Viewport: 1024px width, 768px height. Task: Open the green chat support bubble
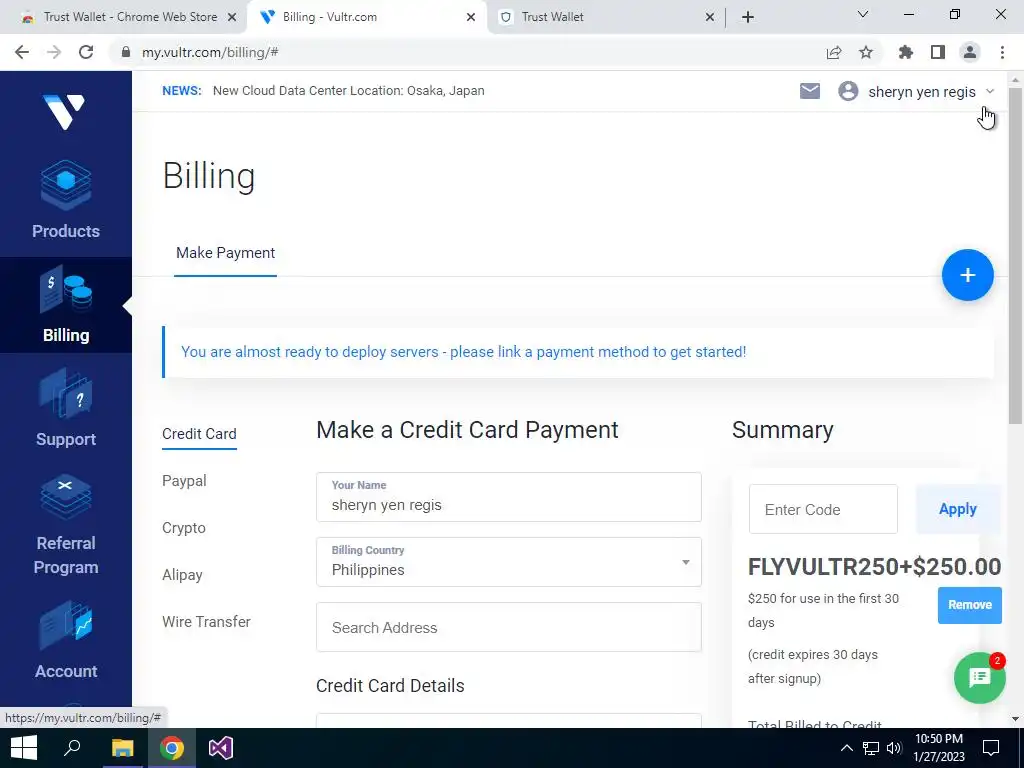pyautogui.click(x=980, y=678)
